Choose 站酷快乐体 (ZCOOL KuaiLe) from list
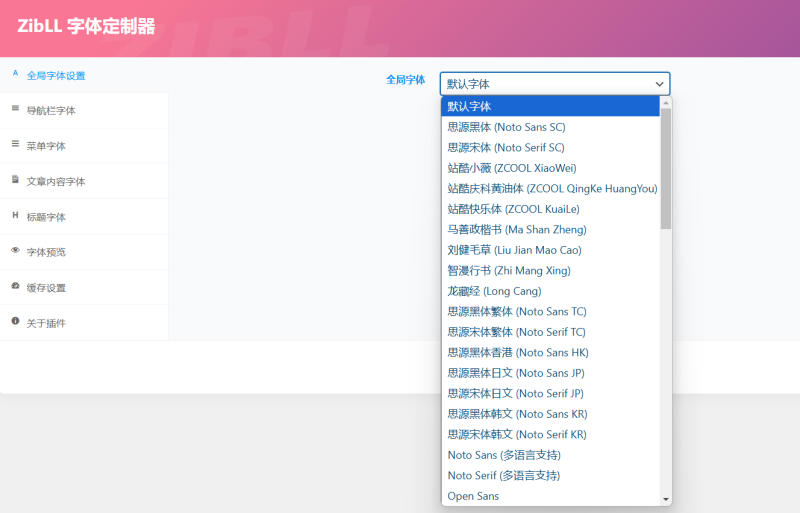This screenshot has height=513, width=800. tap(513, 209)
